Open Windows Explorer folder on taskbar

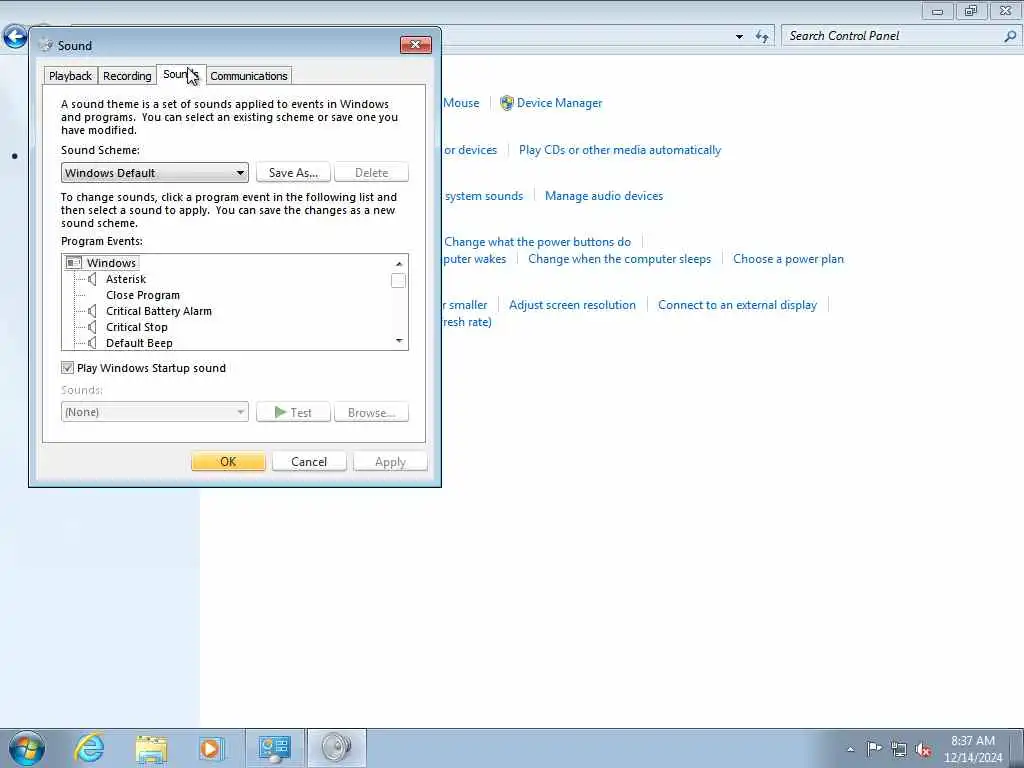pyautogui.click(x=152, y=748)
